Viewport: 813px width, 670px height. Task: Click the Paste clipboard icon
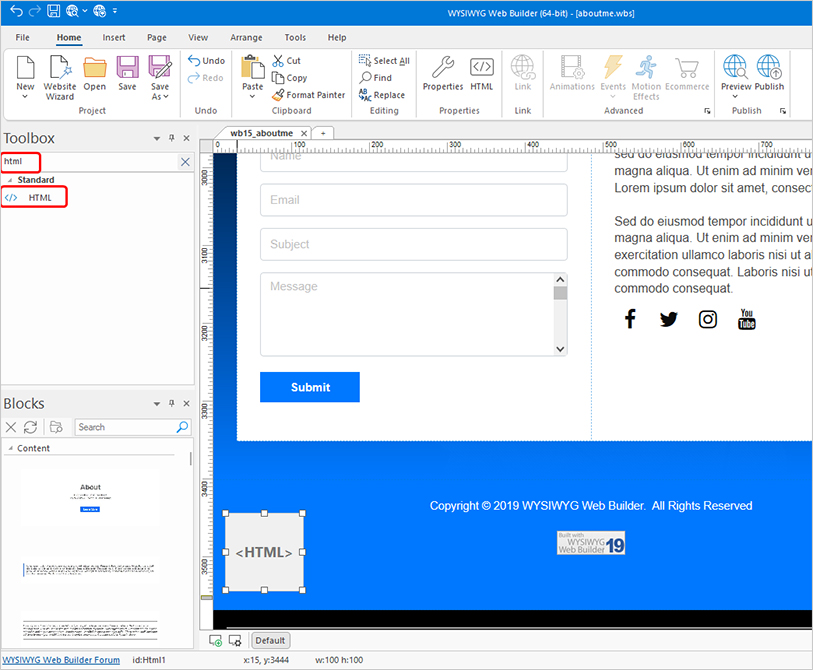(x=253, y=67)
